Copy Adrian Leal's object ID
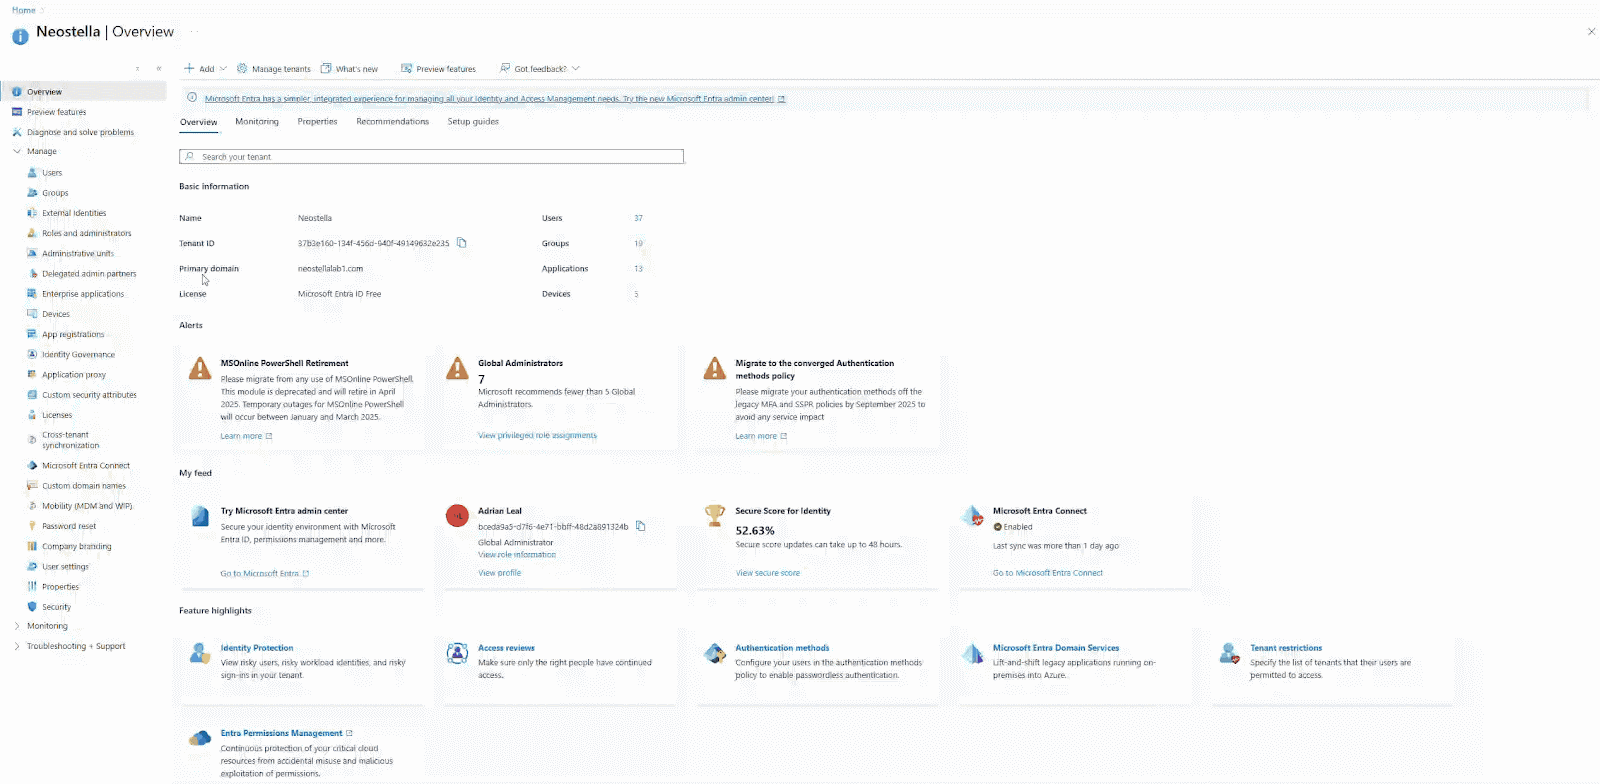 pos(641,526)
